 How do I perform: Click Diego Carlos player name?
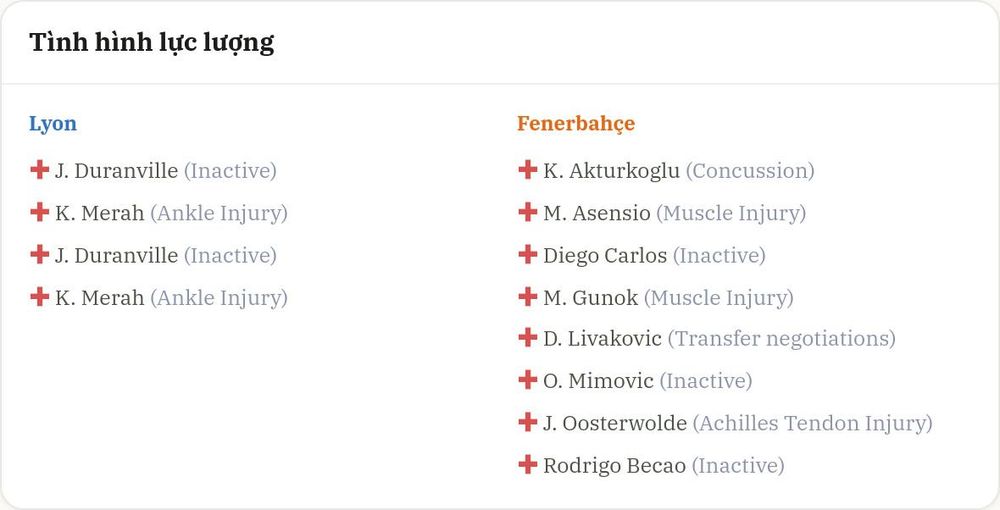point(605,256)
